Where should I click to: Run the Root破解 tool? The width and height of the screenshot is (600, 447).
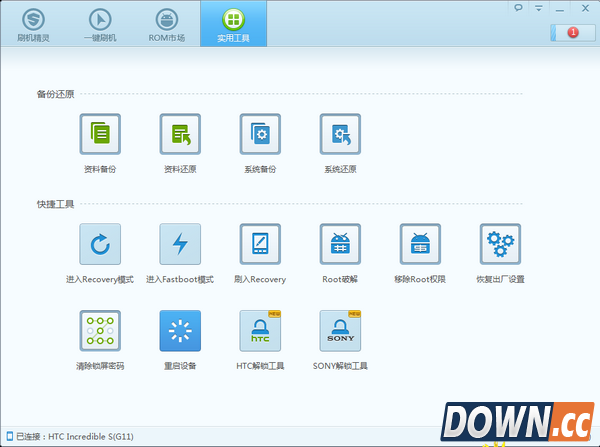coord(340,244)
